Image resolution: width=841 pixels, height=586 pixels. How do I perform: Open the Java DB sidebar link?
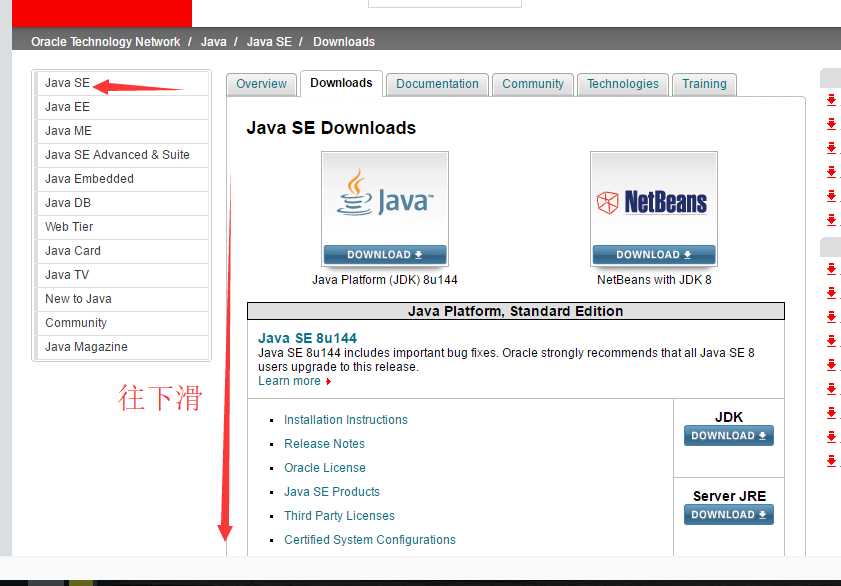click(x=68, y=203)
